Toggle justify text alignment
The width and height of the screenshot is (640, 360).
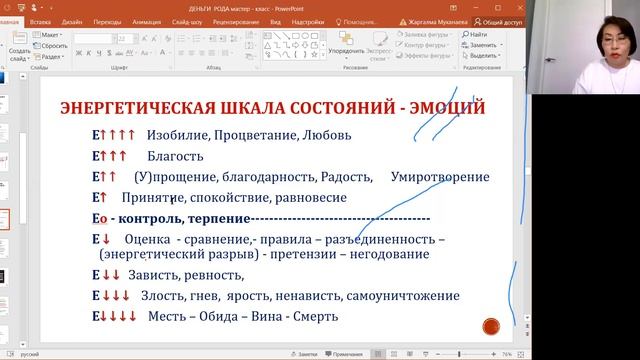click(212, 53)
